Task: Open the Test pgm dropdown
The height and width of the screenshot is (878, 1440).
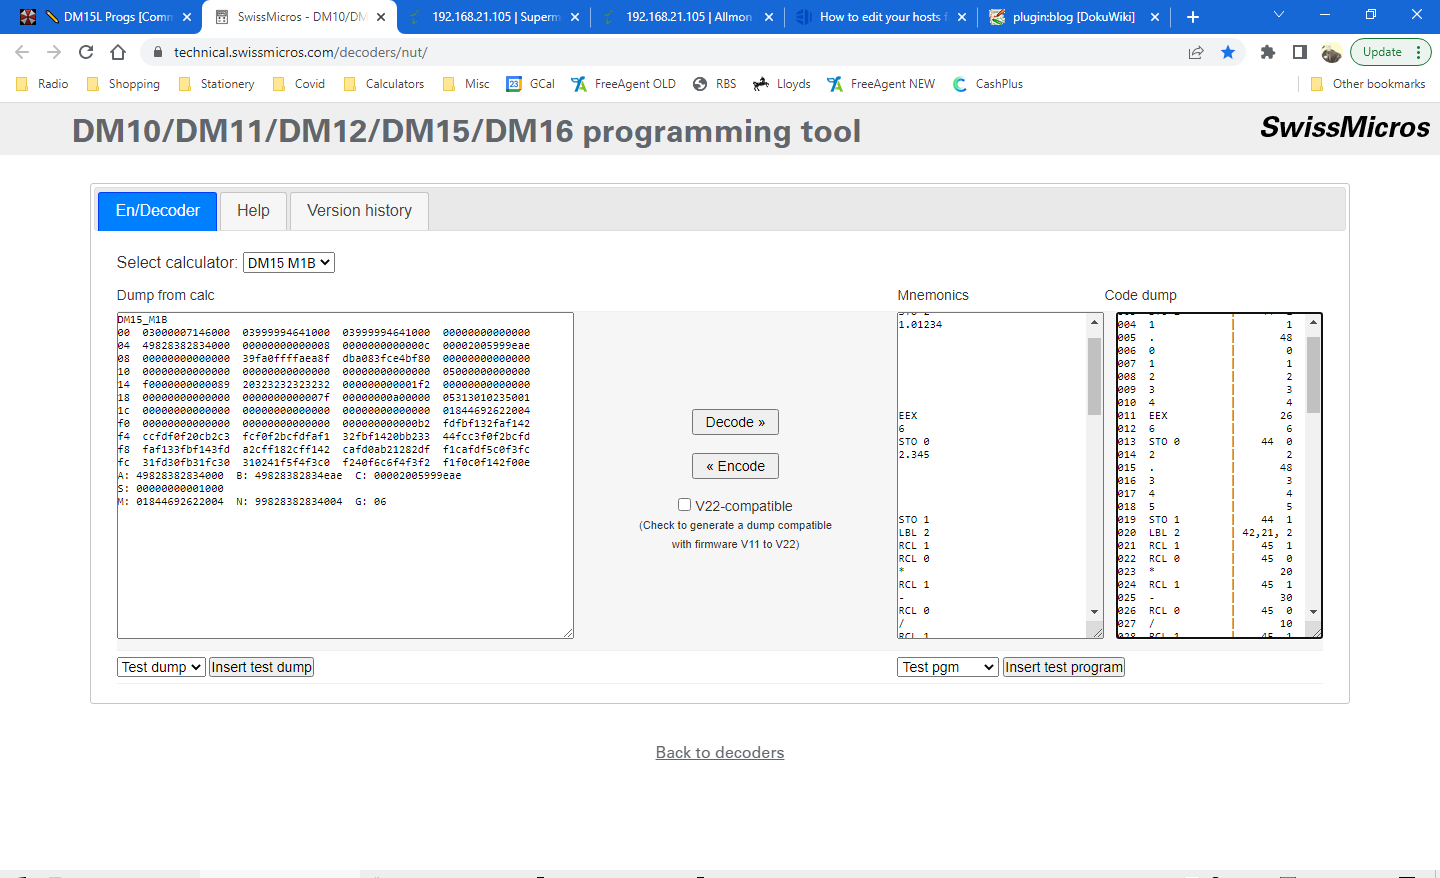Action: tap(947, 666)
